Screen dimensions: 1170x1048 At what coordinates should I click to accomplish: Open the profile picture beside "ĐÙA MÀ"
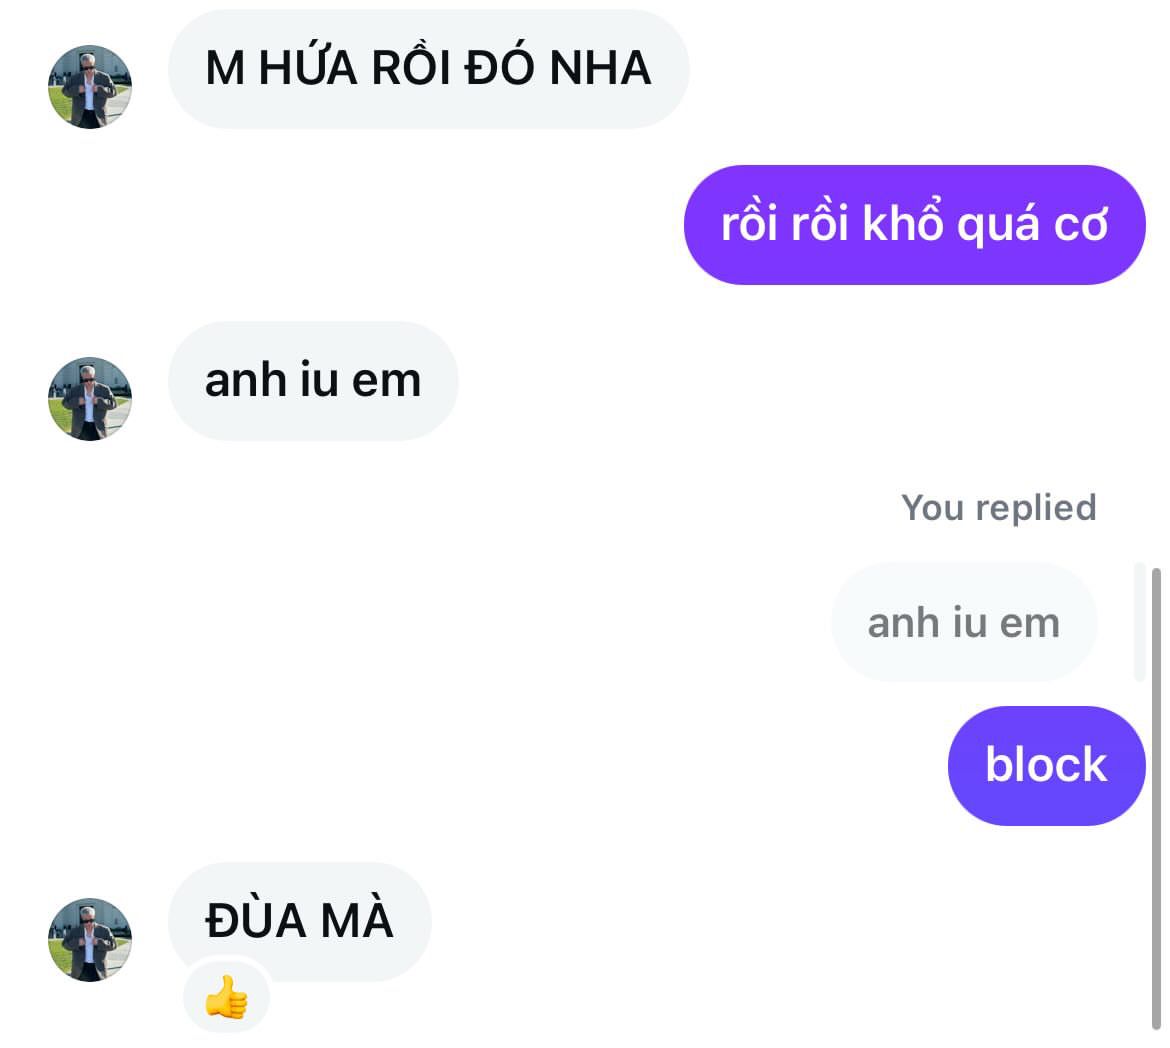coord(90,939)
